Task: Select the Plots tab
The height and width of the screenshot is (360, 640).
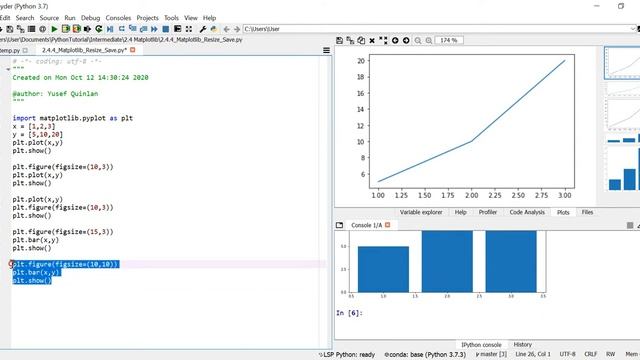Action: click(563, 212)
